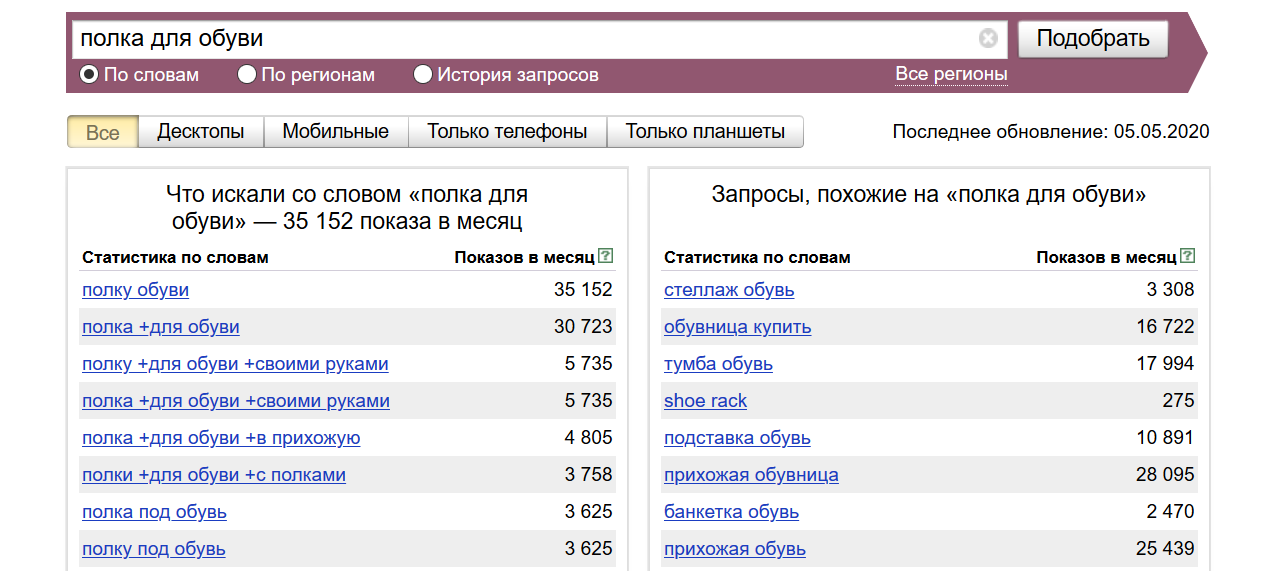Screen dimensions: 1272x571
Task: Switch to the "Мобильные" tab
Action: click(x=335, y=132)
